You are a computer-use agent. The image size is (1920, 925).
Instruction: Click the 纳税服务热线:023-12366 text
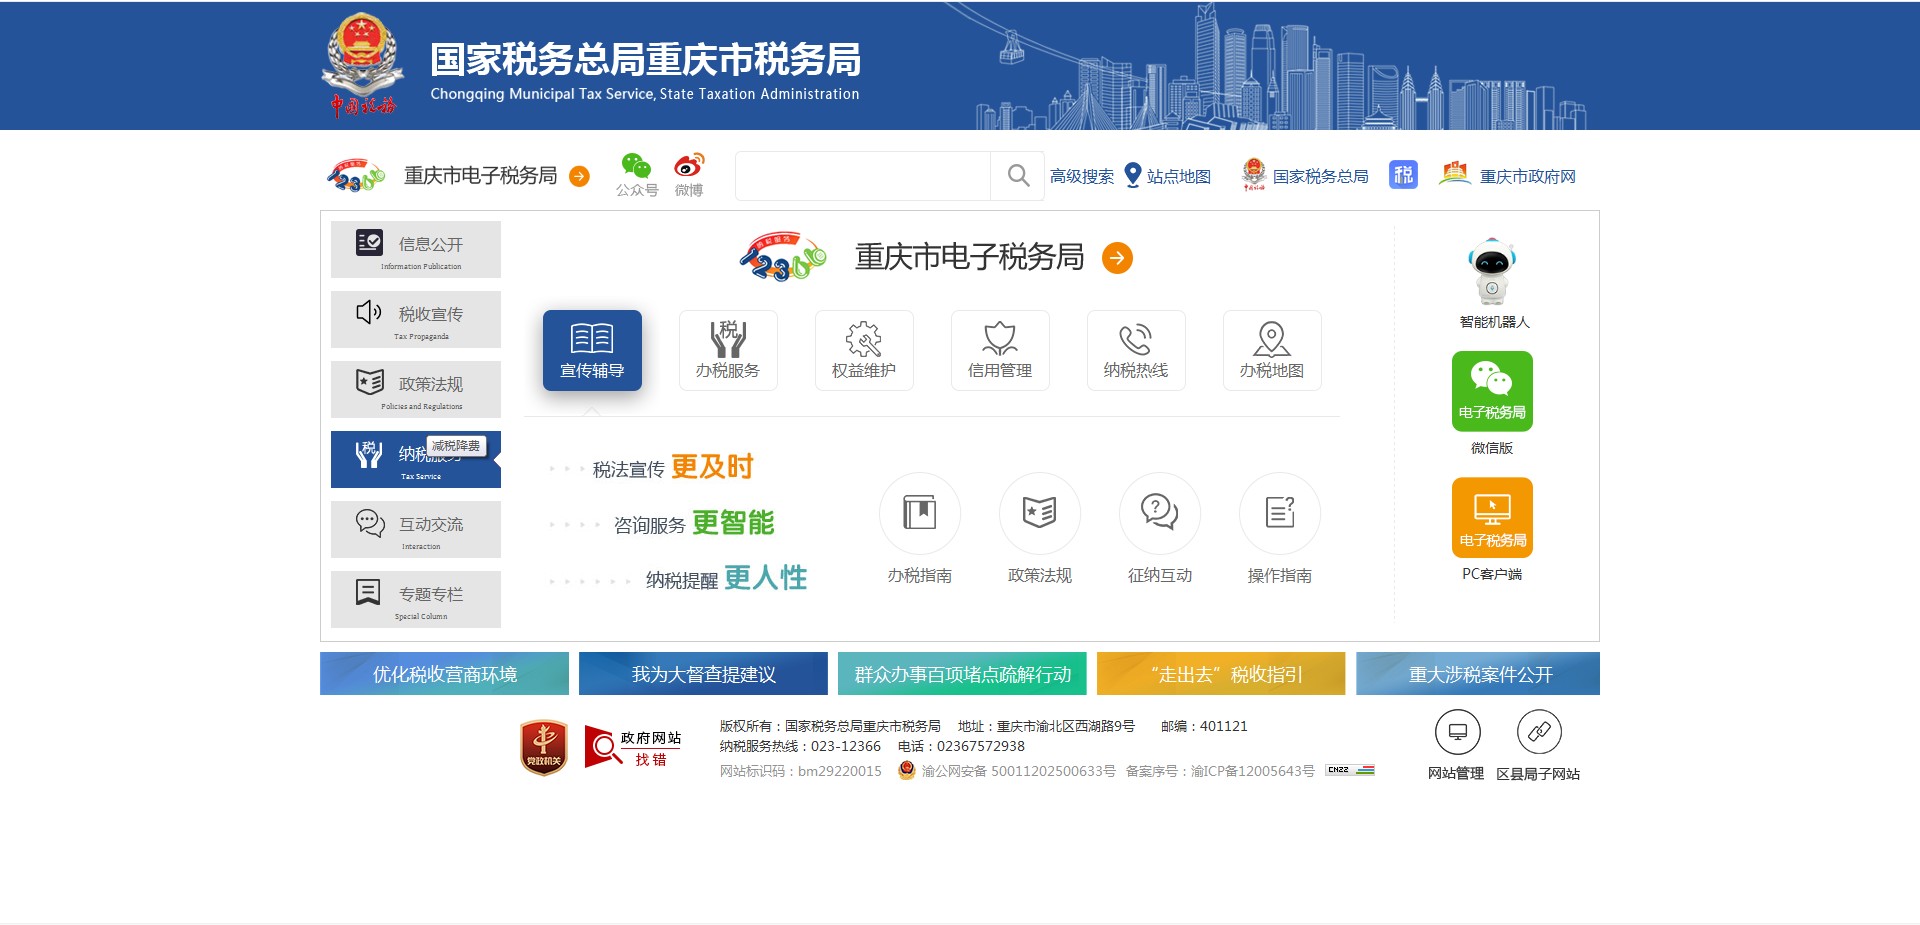pos(800,746)
